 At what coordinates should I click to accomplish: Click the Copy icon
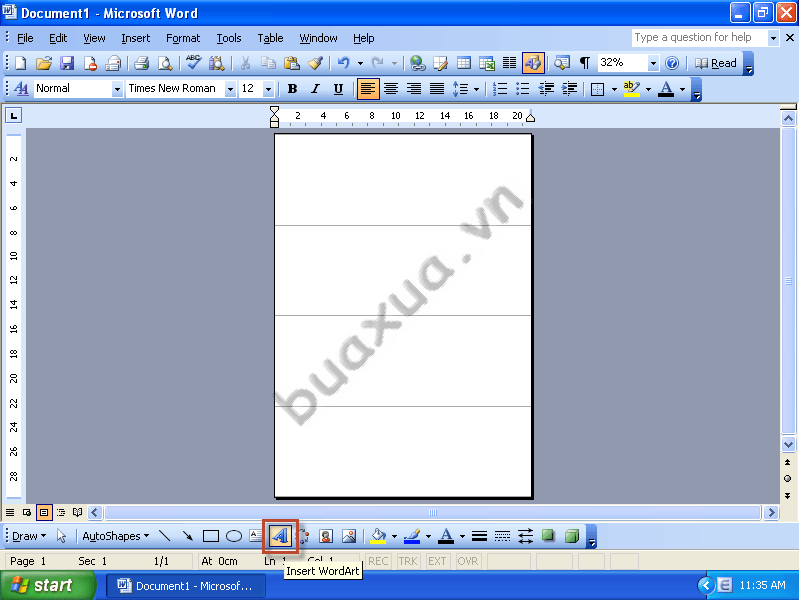click(268, 63)
